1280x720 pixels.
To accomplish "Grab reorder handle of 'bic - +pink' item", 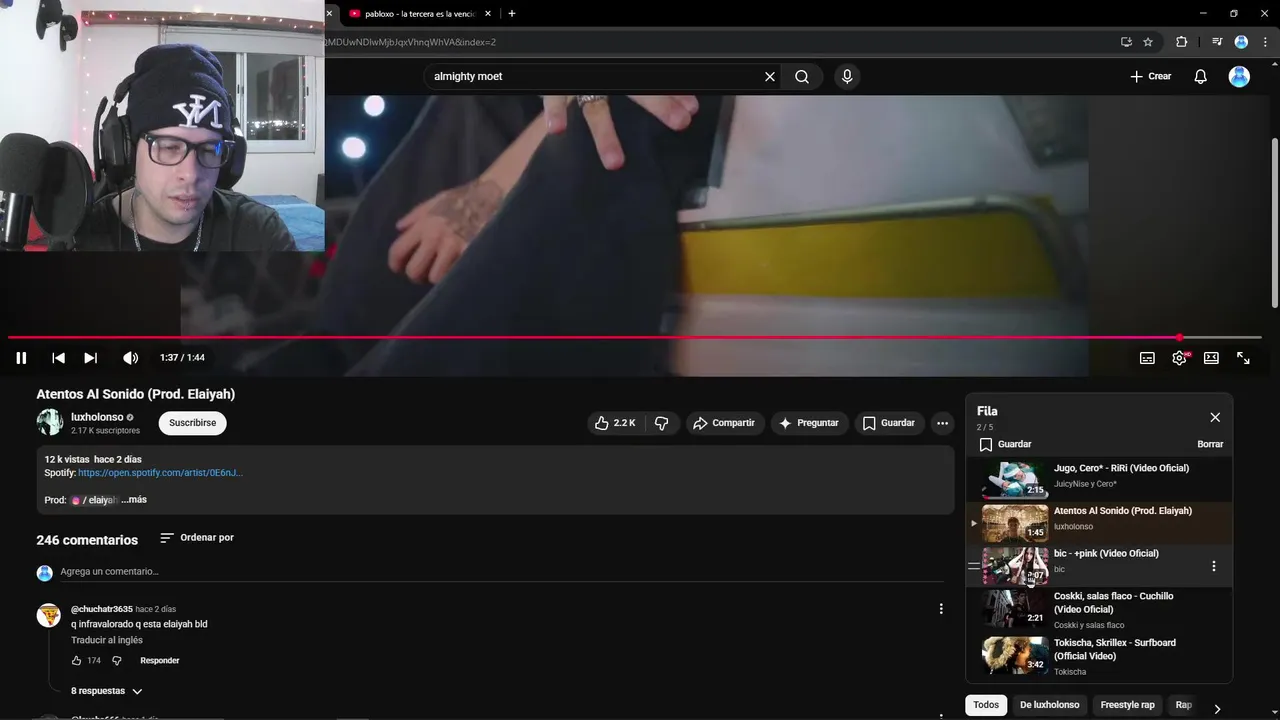I will [974, 566].
